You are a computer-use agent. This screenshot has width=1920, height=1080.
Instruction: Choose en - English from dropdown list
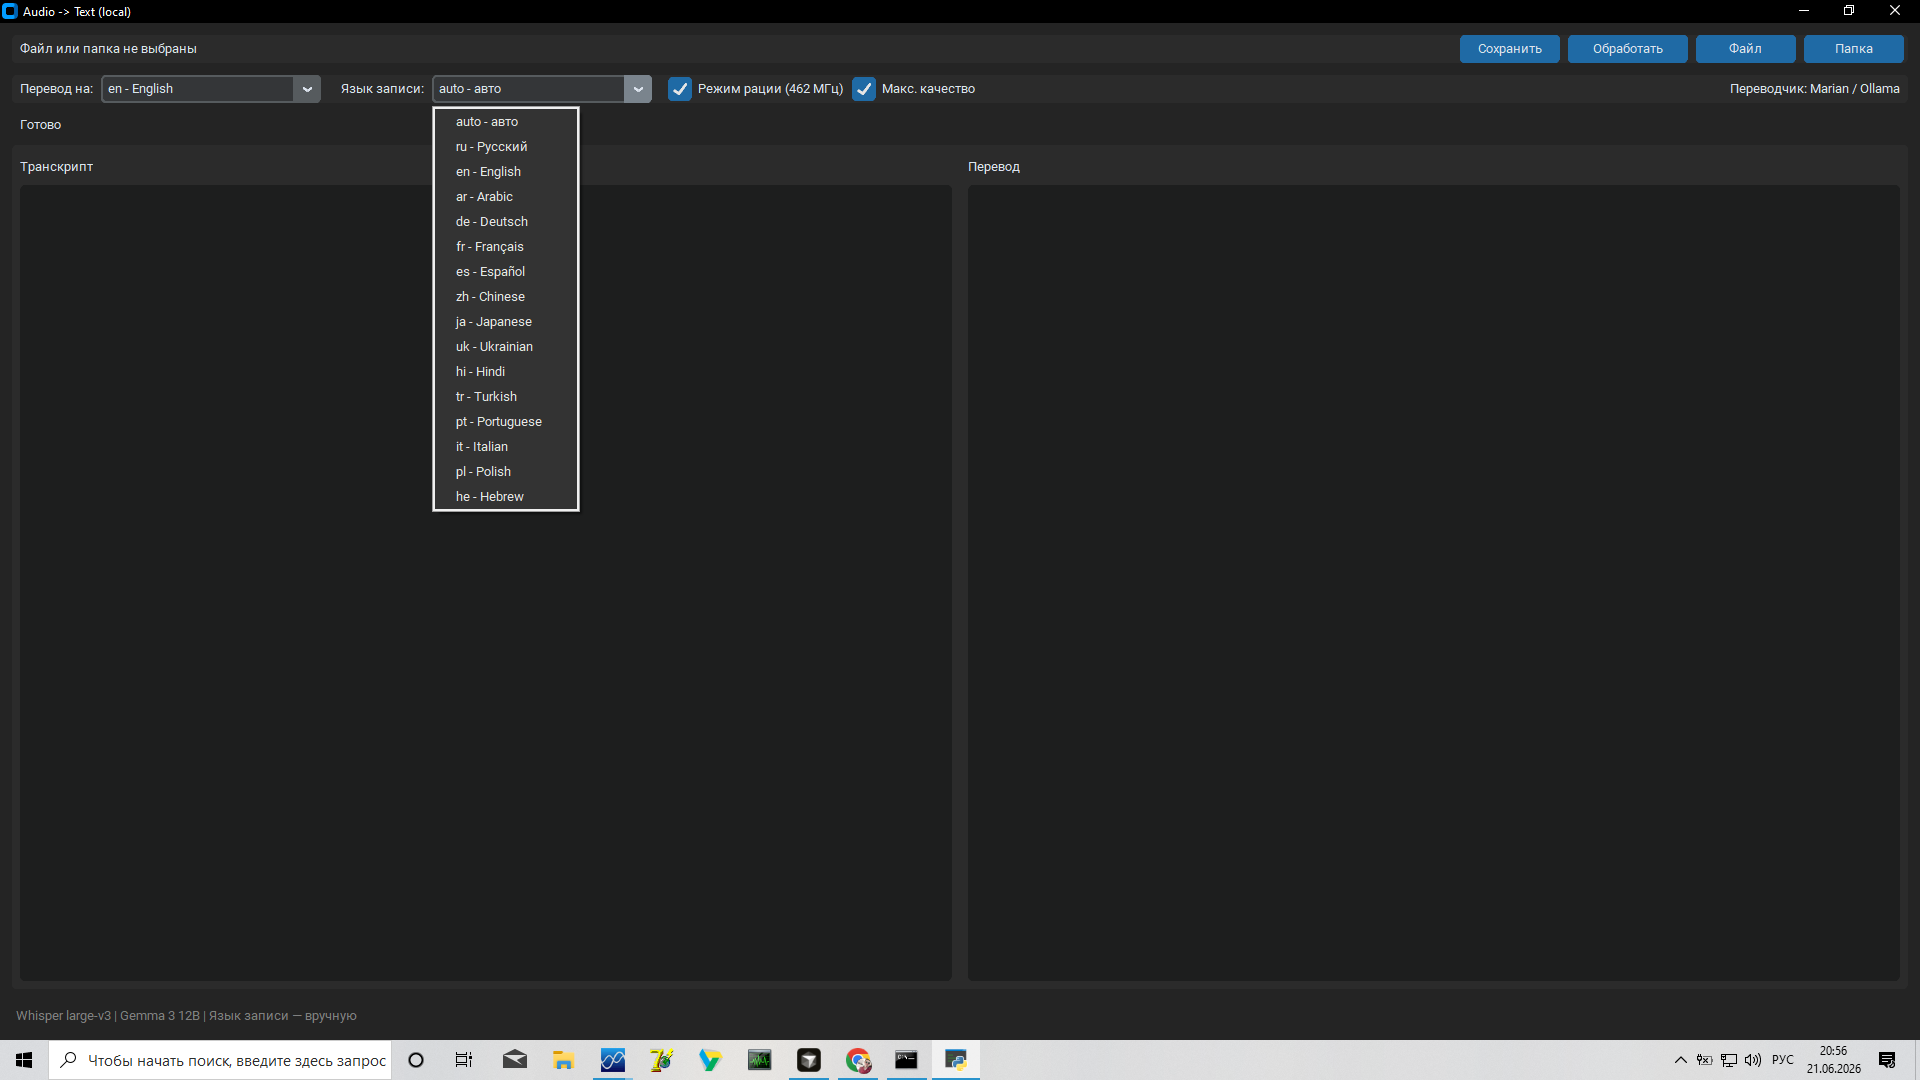click(506, 172)
